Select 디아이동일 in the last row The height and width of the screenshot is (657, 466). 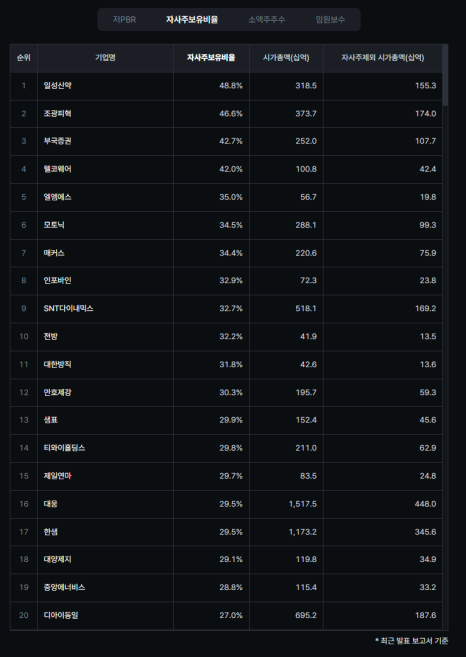pyautogui.click(x=61, y=615)
